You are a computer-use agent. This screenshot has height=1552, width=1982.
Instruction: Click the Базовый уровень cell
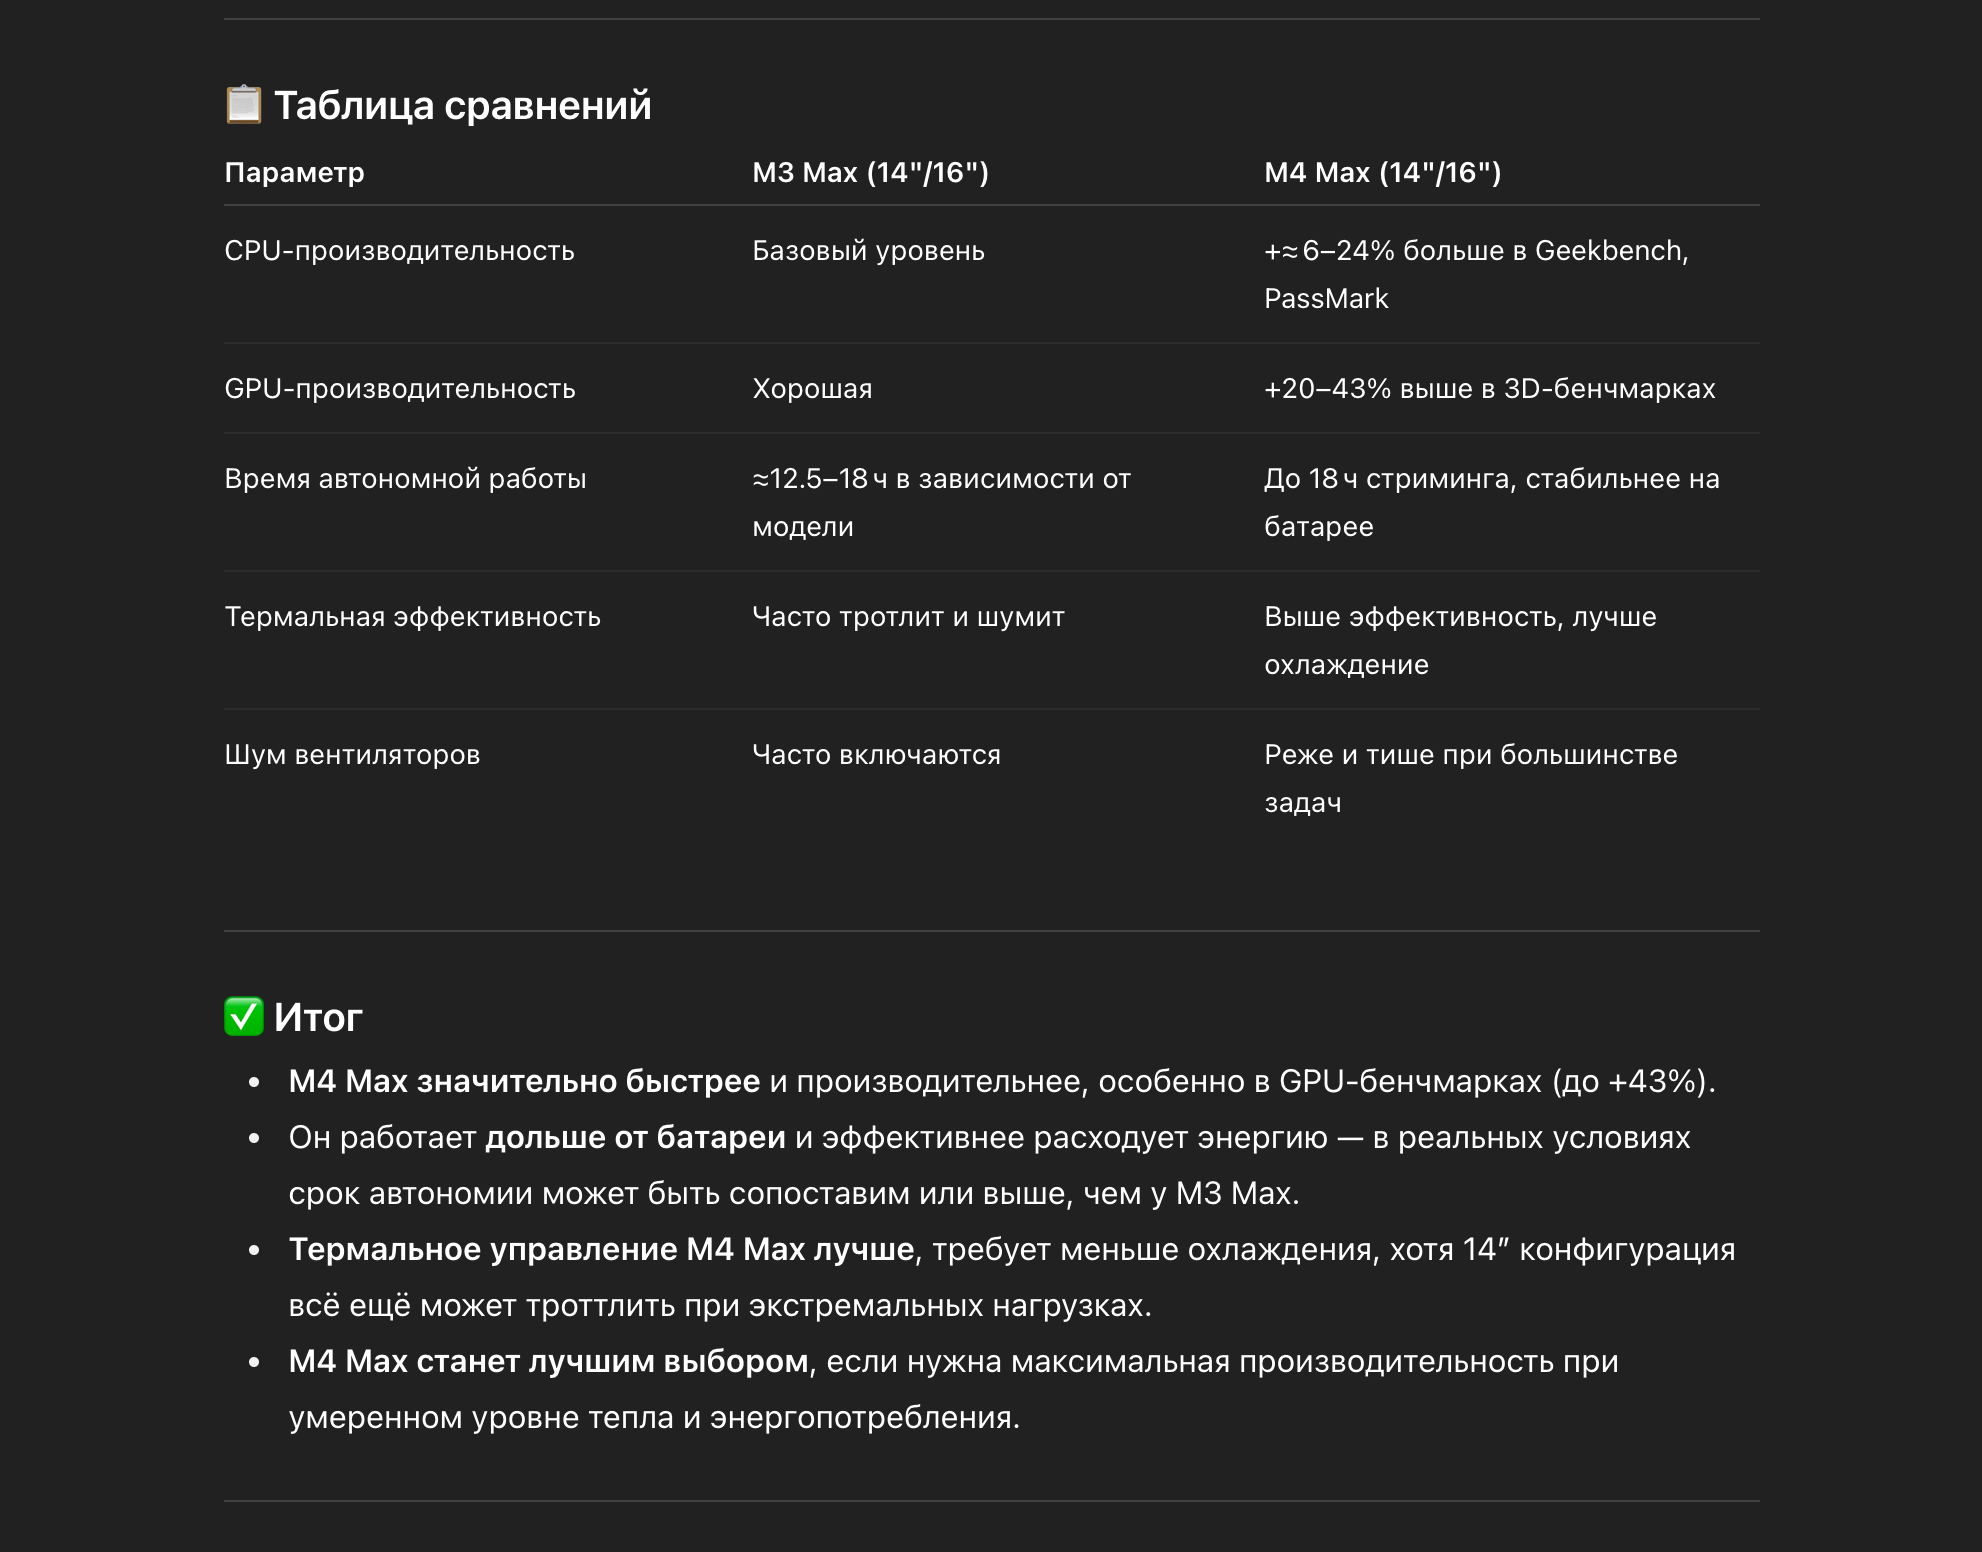tap(868, 250)
